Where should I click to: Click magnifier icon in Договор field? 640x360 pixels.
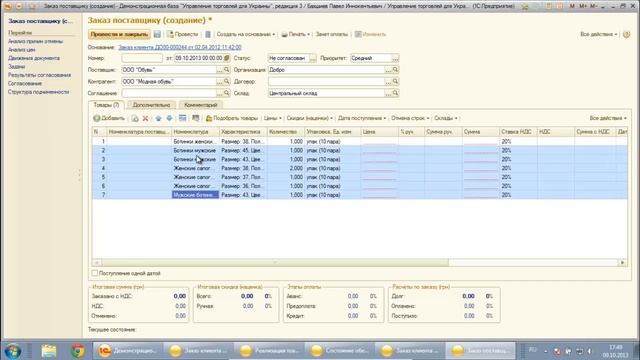[x=395, y=82]
